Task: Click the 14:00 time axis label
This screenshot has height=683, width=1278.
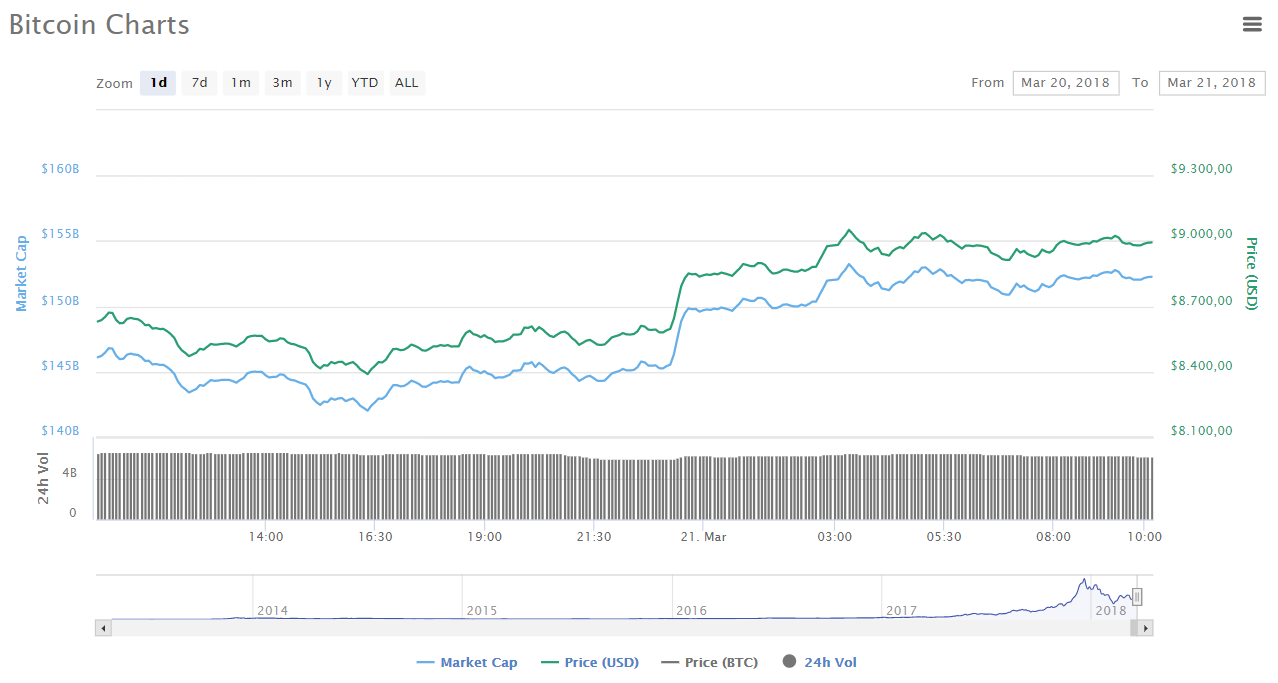Action: (266, 537)
